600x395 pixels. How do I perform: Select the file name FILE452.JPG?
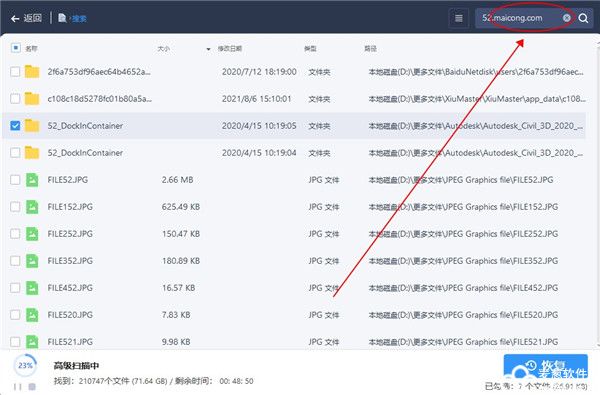70,287
